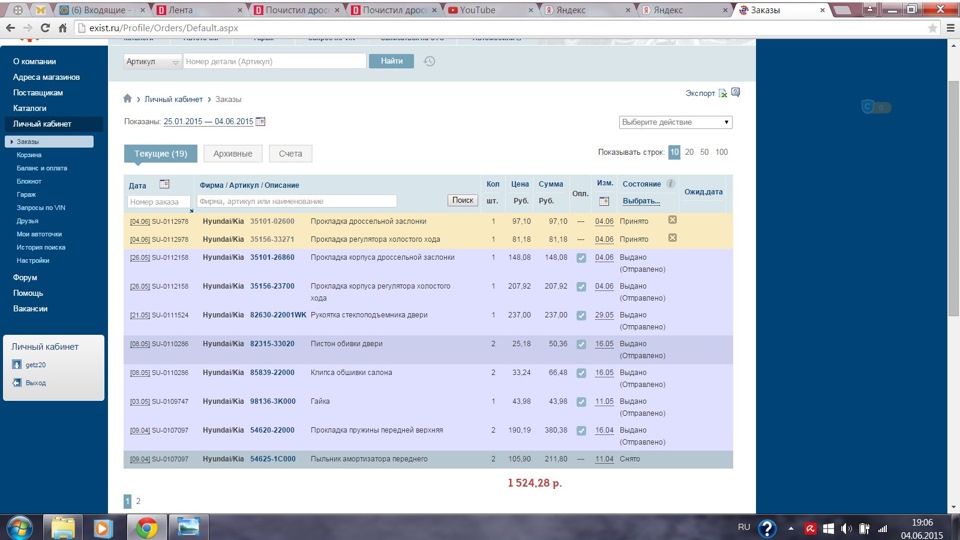Cancel order item 35156-33271
960x540 pixels.
pos(672,238)
